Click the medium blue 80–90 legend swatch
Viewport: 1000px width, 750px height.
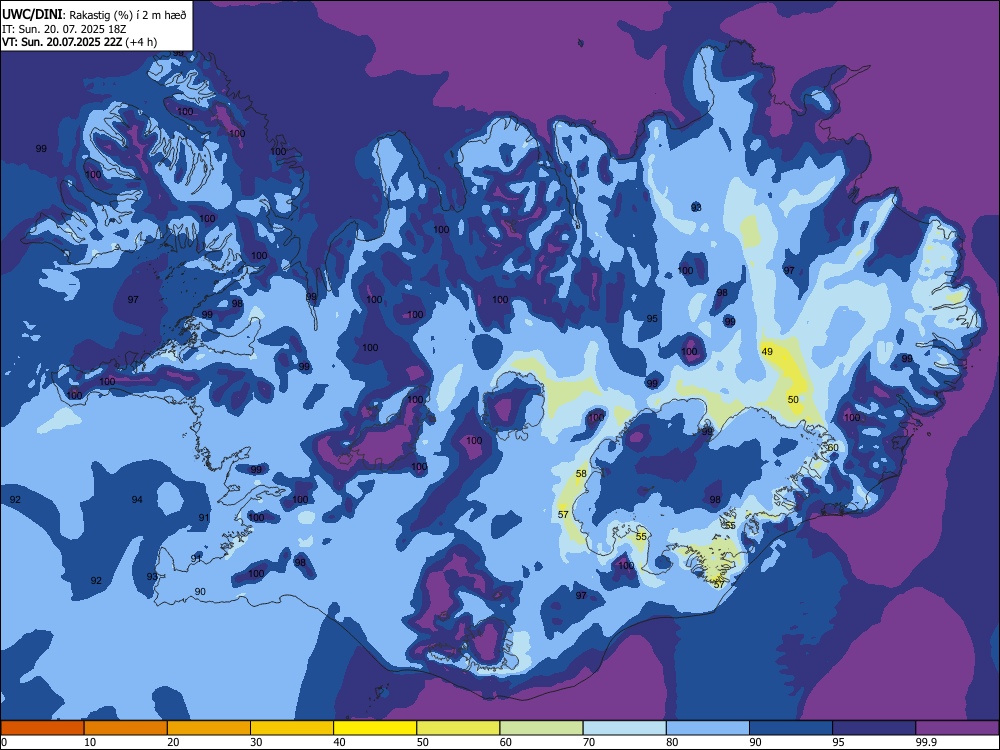pos(708,728)
